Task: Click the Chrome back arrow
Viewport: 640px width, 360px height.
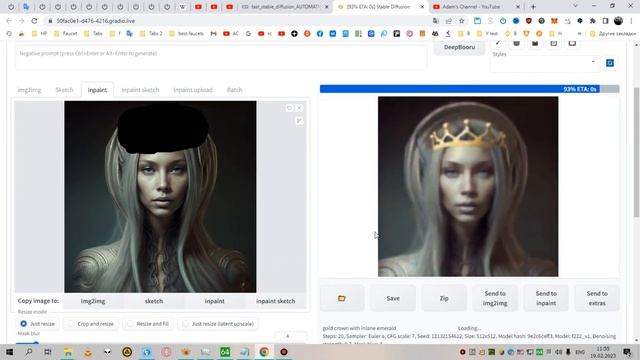Action: [x=9, y=21]
